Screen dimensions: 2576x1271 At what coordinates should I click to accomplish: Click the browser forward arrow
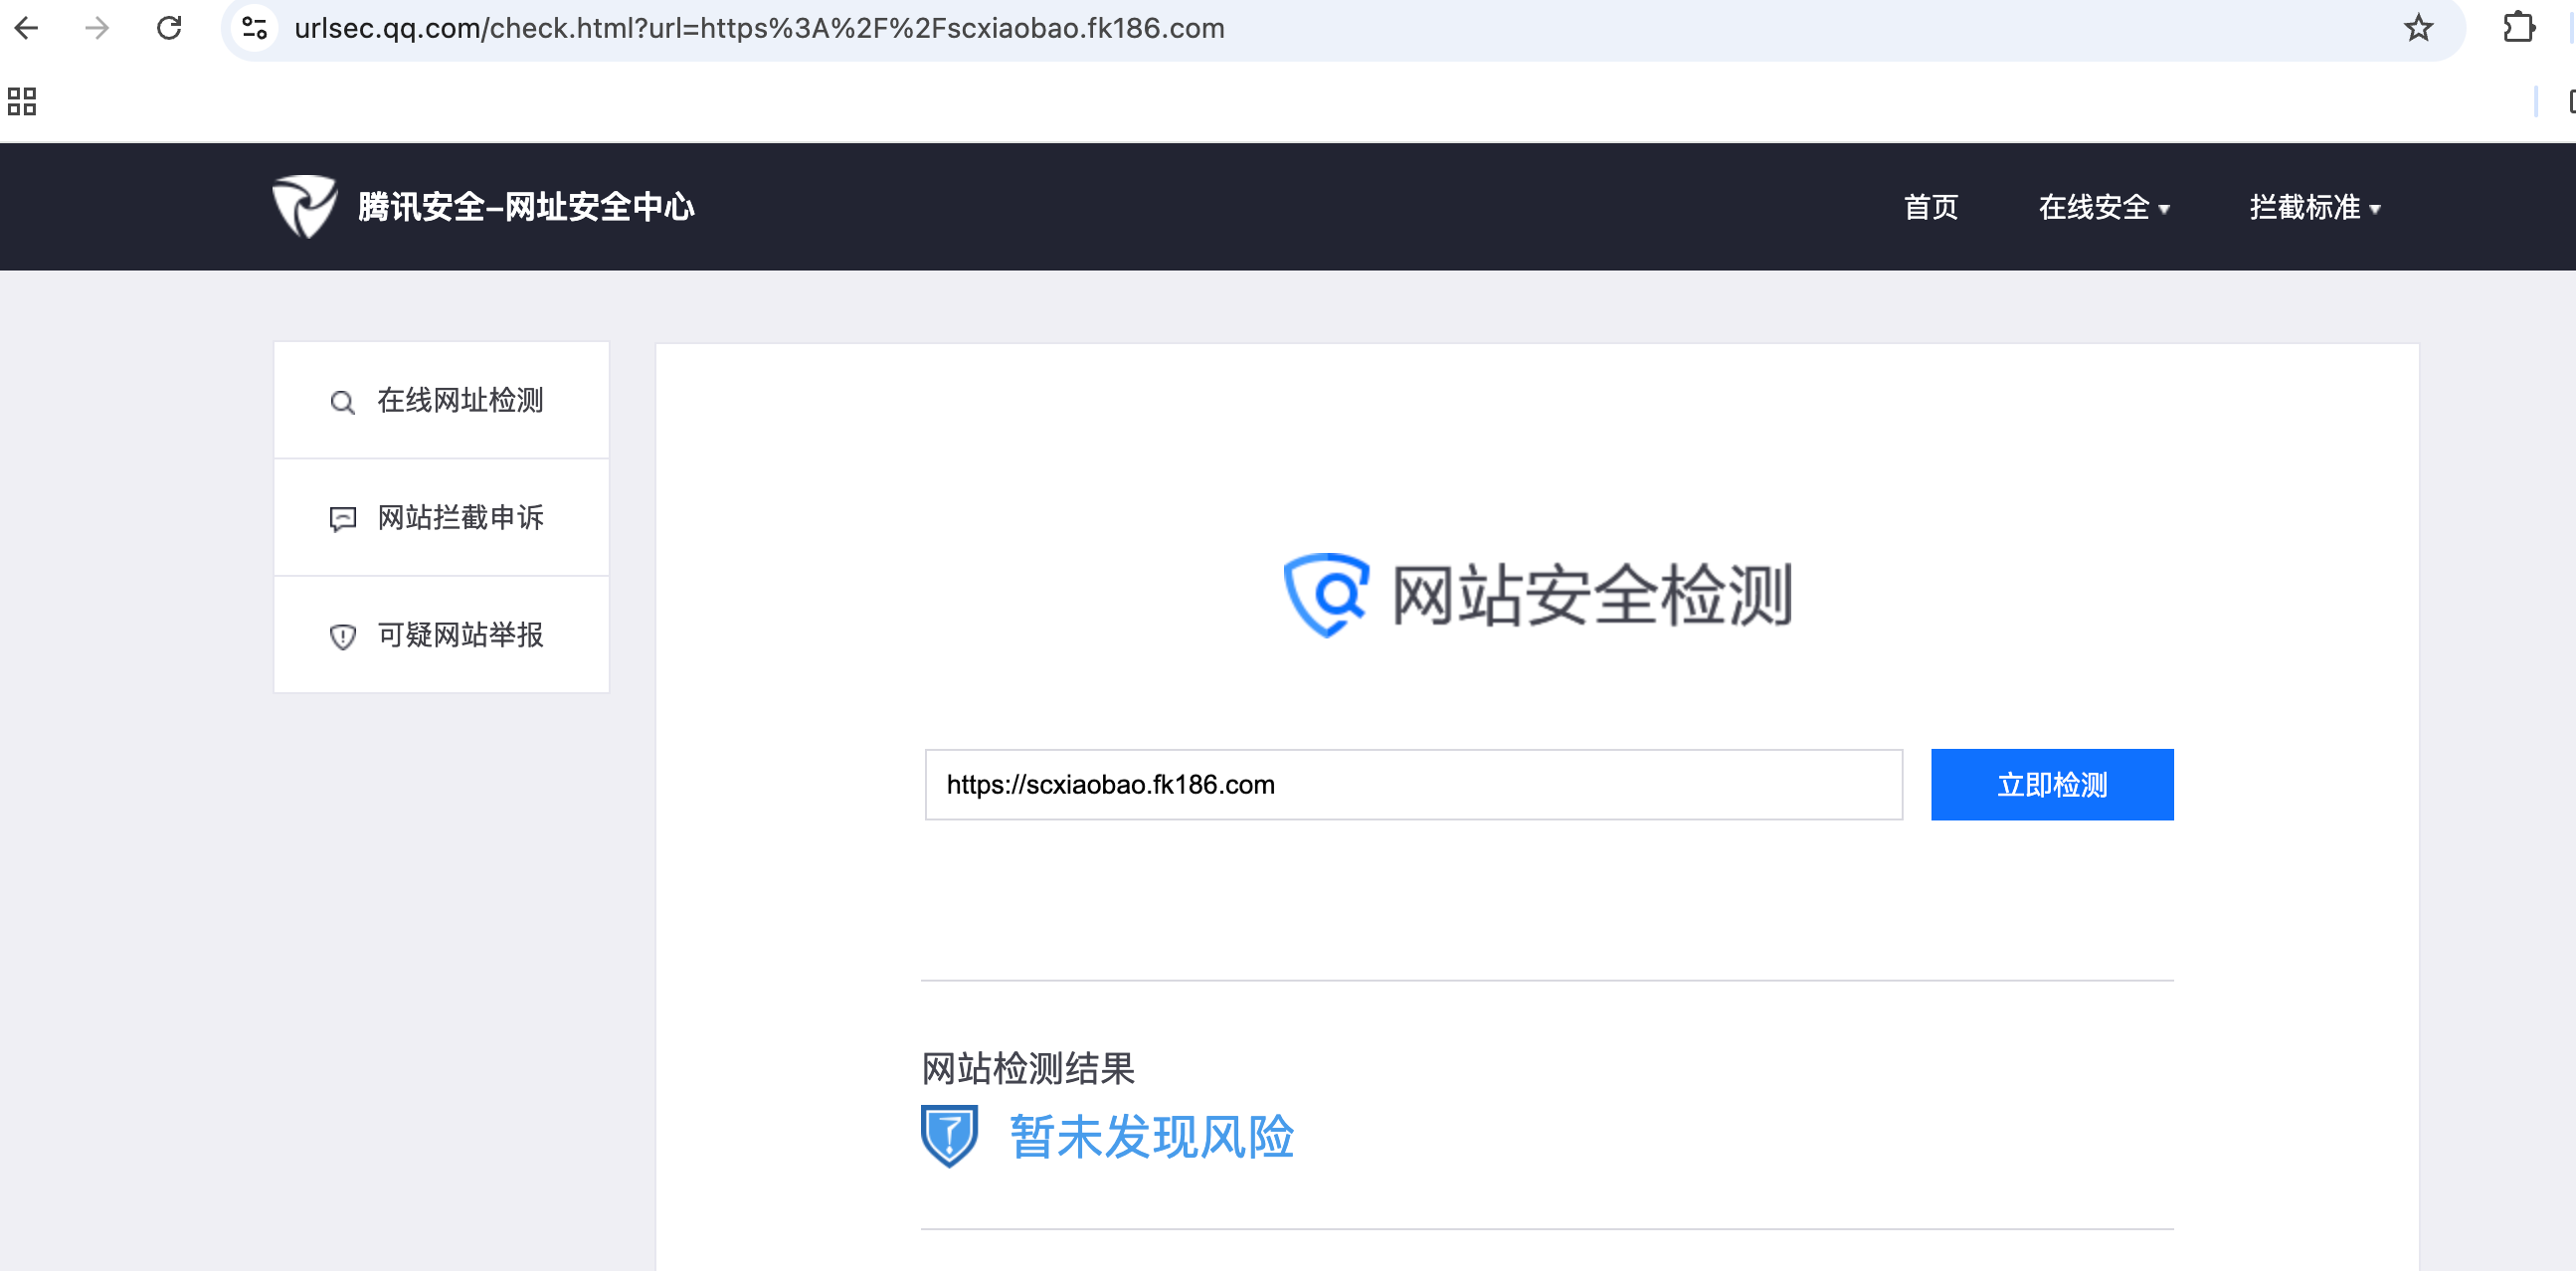point(97,28)
